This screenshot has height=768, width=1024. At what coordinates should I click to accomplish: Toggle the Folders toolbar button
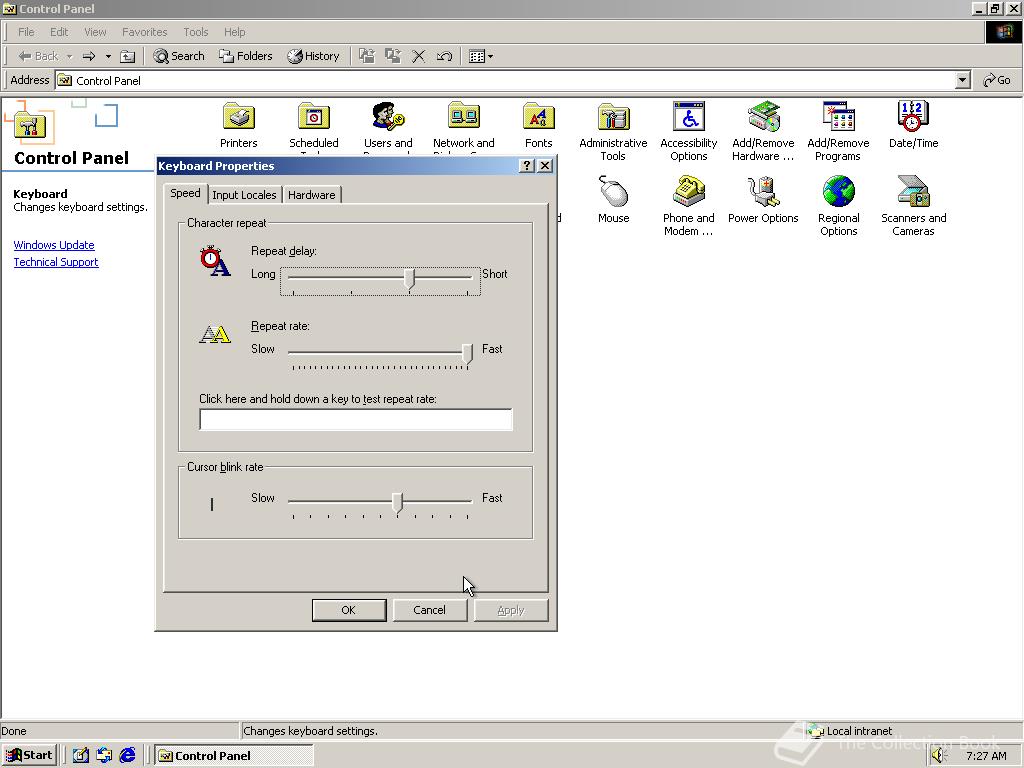pos(246,56)
